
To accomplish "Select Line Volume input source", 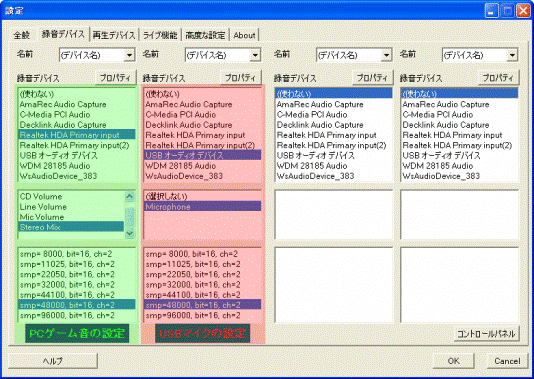I will [71, 207].
